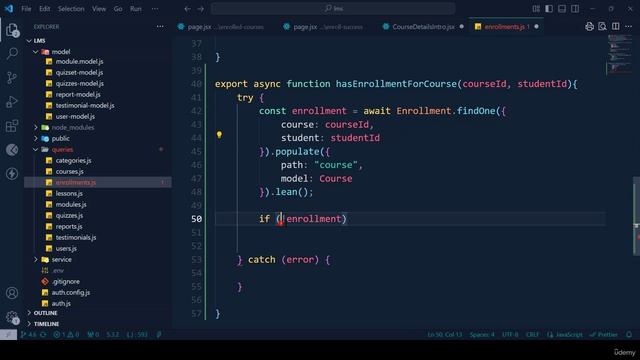Go back with the left arrow
Viewport: 640px width, 360px height.
click(187, 9)
